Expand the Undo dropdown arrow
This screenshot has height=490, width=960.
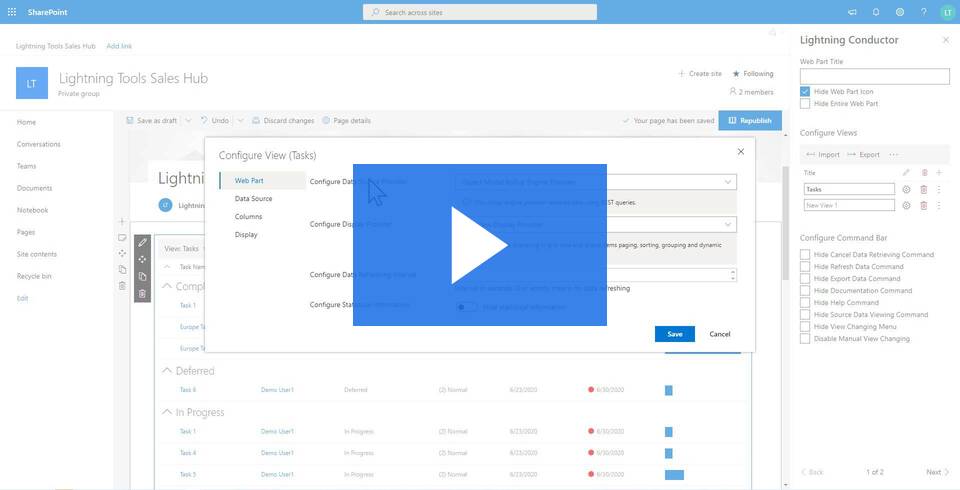click(240, 121)
